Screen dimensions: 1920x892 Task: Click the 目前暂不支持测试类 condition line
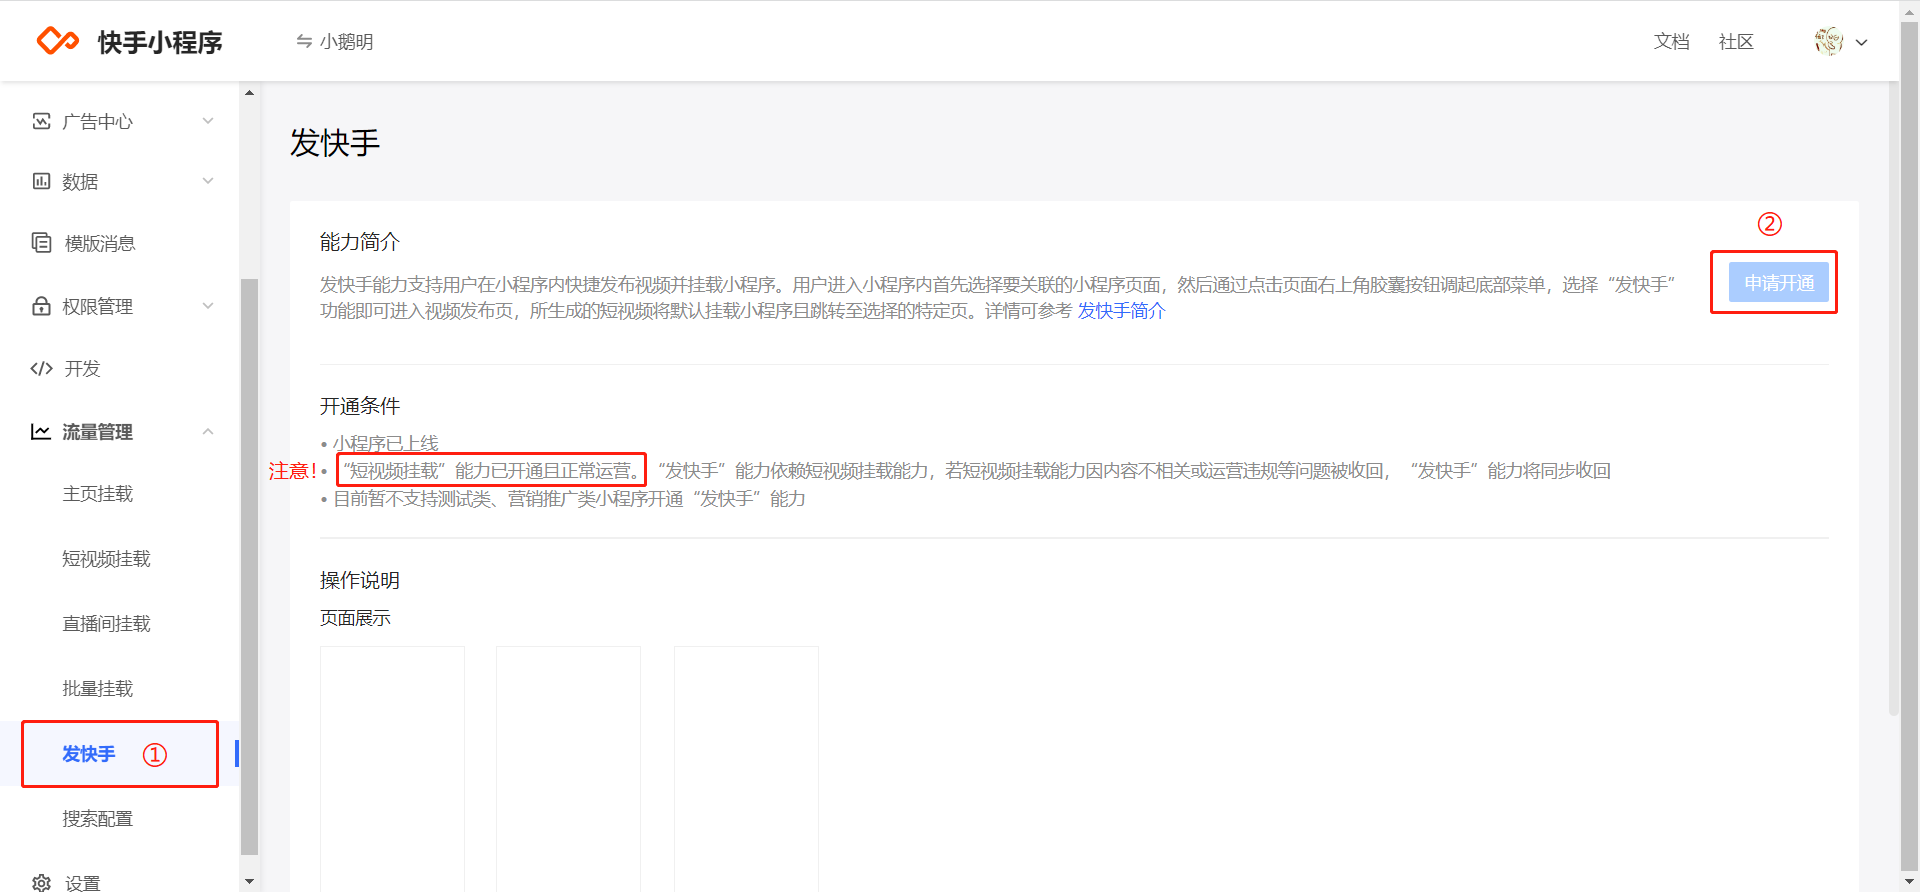[568, 498]
